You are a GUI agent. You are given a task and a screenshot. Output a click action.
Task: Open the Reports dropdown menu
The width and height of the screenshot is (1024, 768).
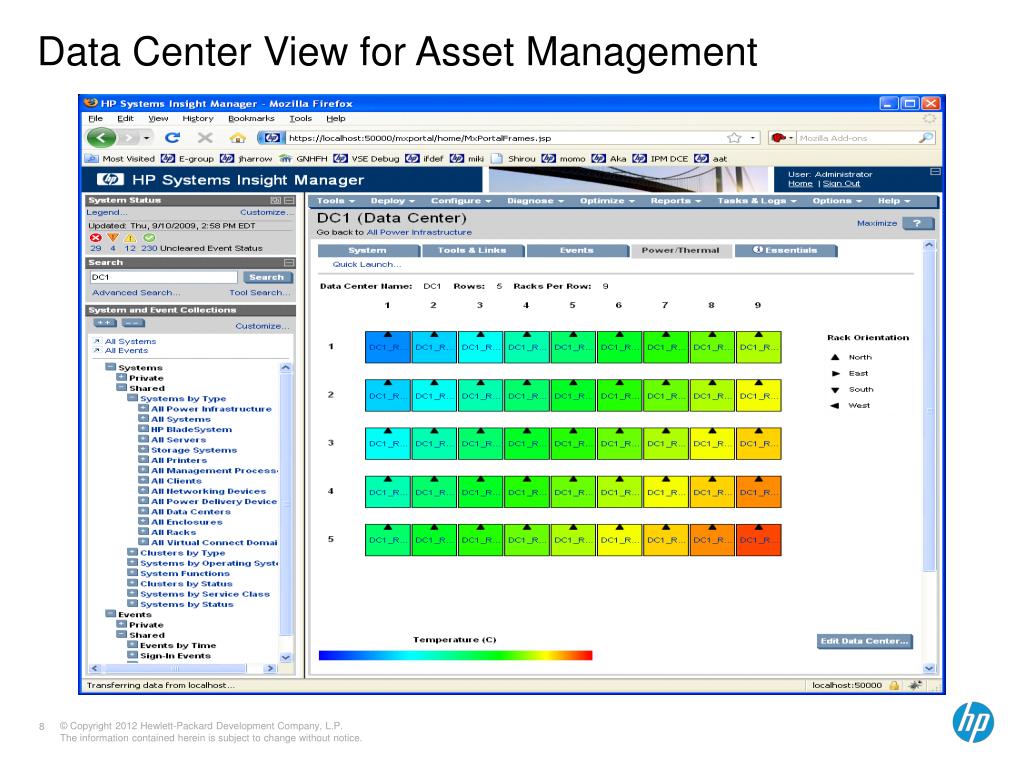pyautogui.click(x=676, y=201)
